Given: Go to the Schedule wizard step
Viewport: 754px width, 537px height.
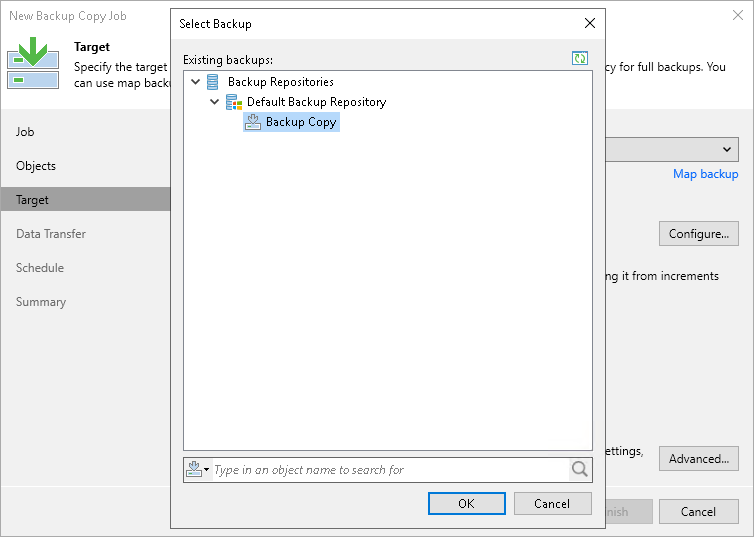Looking at the screenshot, I should pos(40,268).
